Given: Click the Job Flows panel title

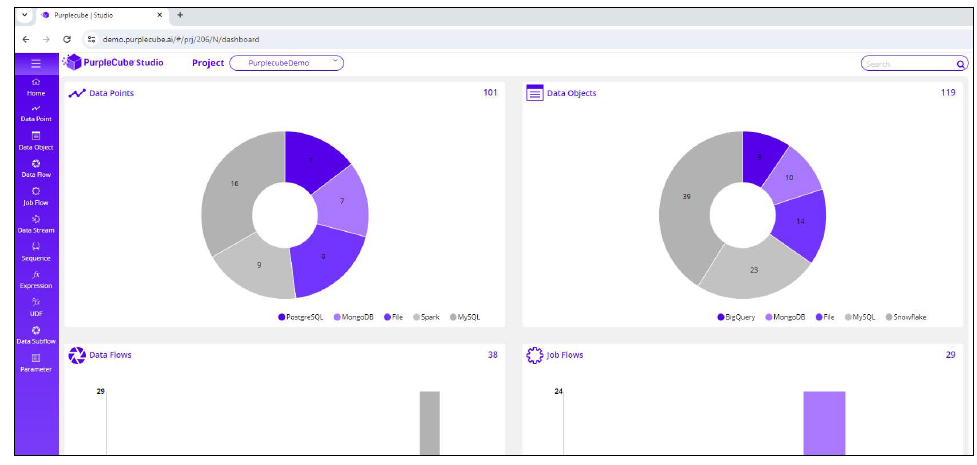Looking at the screenshot, I should [565, 355].
